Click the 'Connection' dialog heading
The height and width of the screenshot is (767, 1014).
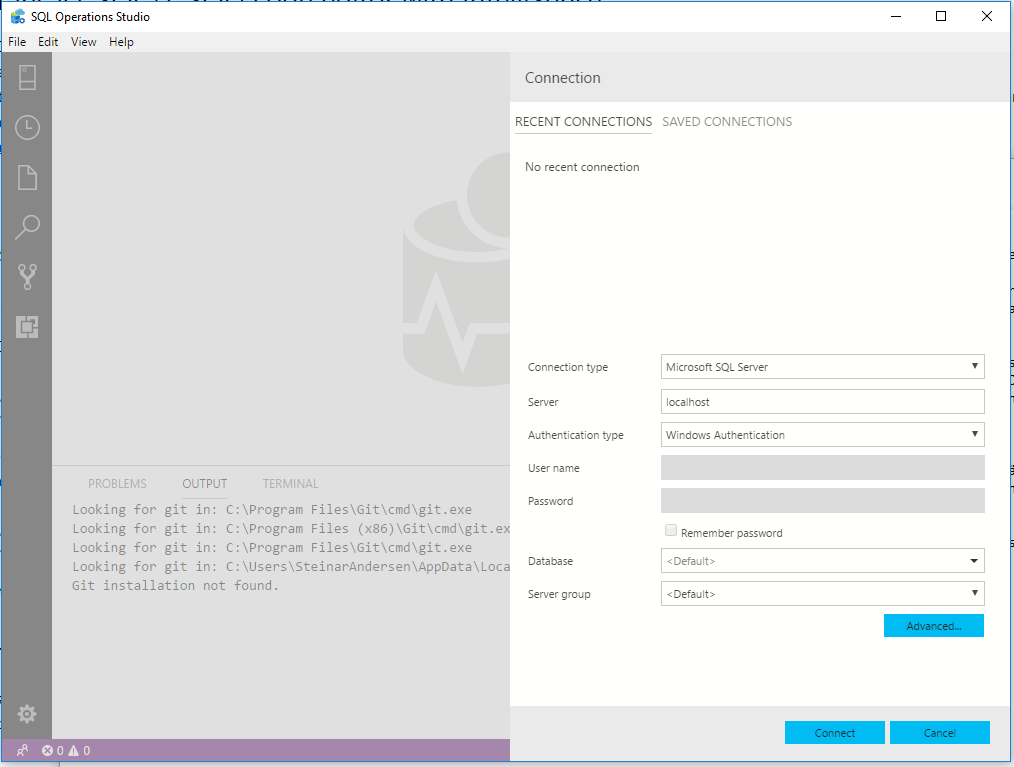click(563, 78)
